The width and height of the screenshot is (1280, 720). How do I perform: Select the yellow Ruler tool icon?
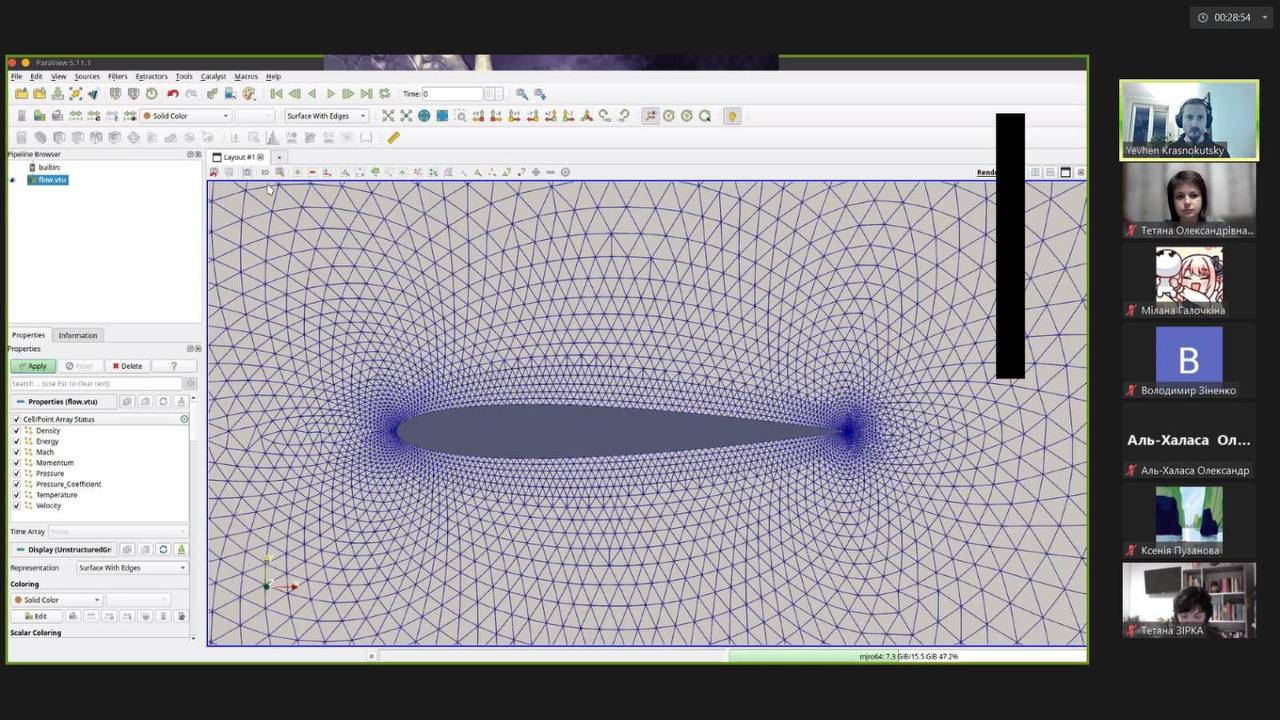tap(393, 138)
